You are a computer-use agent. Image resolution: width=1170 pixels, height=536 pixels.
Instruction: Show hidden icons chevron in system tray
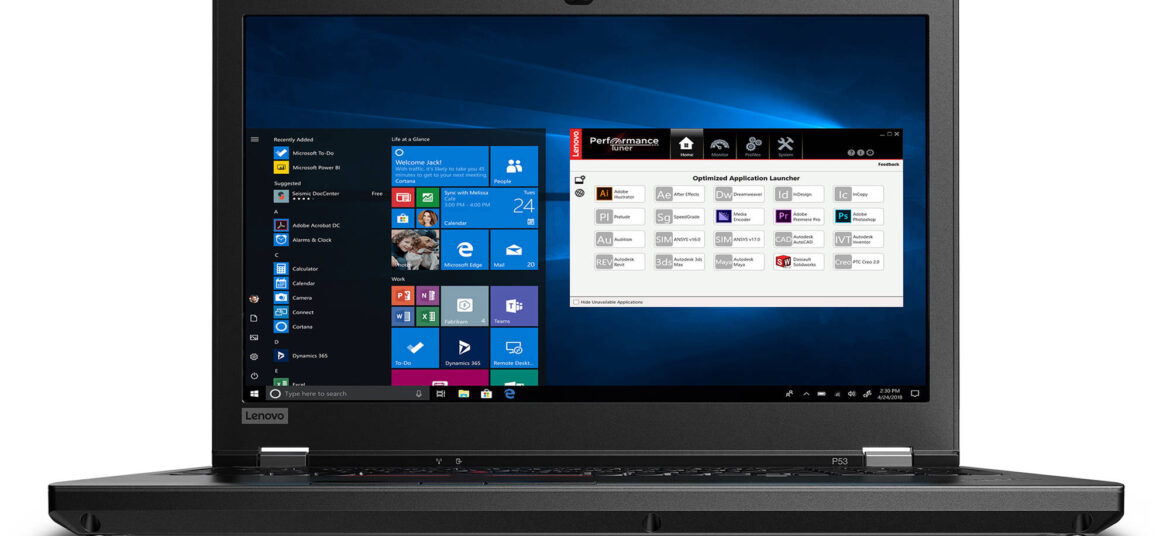click(806, 393)
